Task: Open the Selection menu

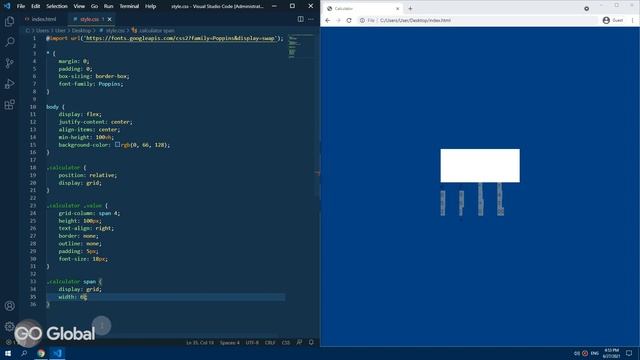Action: [x=57, y=6]
